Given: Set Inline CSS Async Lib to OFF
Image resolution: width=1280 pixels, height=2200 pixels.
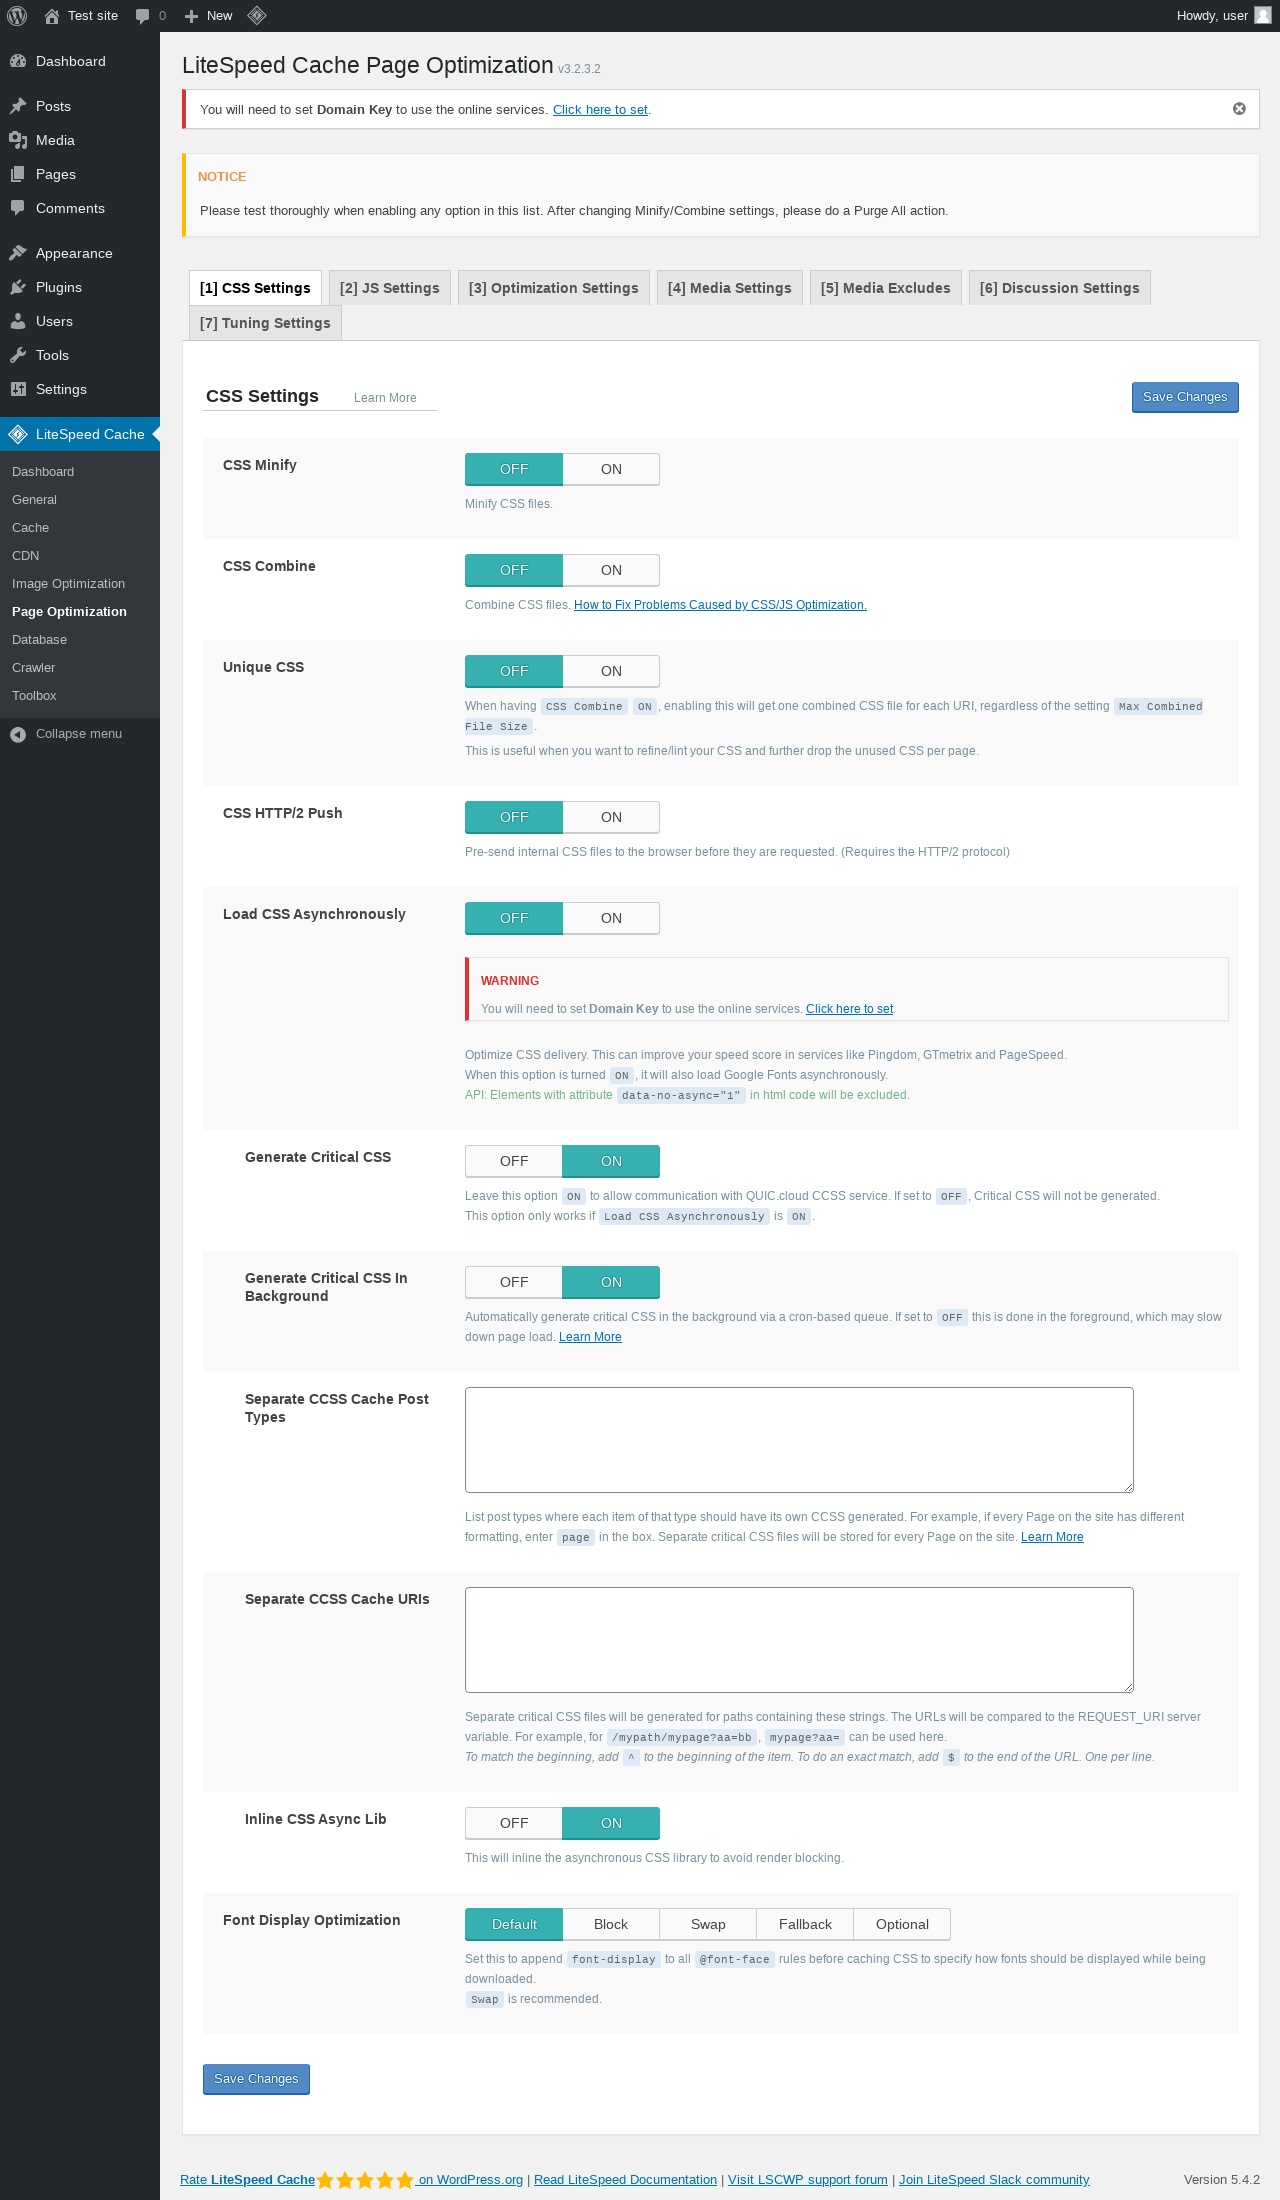Looking at the screenshot, I should (514, 1823).
